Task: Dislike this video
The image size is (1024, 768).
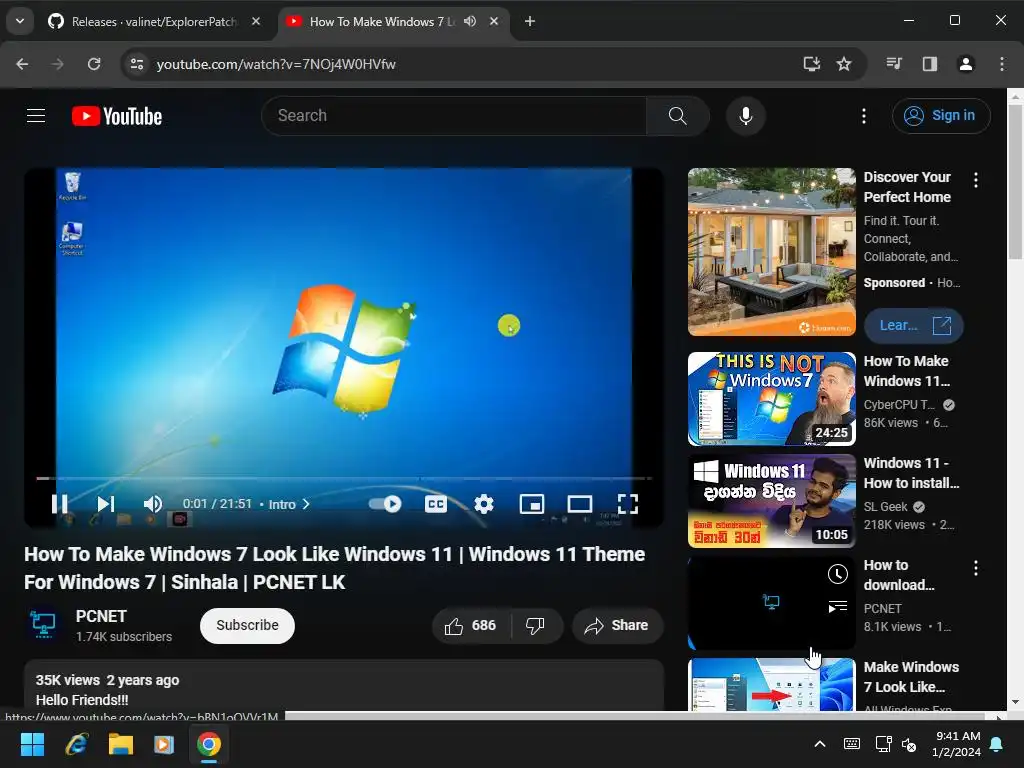Action: (536, 626)
